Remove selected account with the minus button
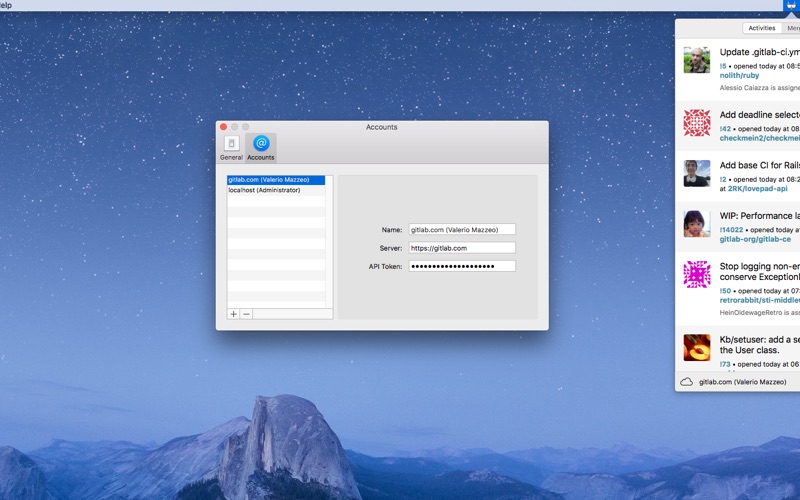Viewport: 800px width, 500px height. (x=247, y=314)
